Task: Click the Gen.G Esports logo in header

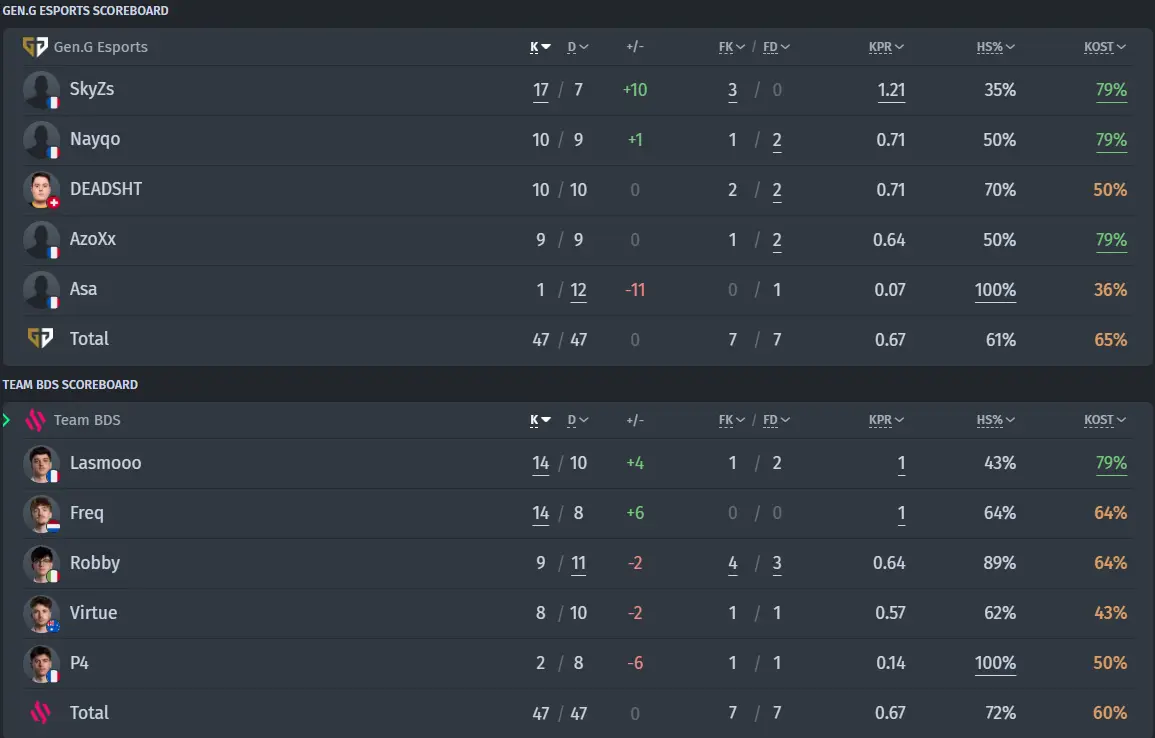Action: (x=35, y=47)
